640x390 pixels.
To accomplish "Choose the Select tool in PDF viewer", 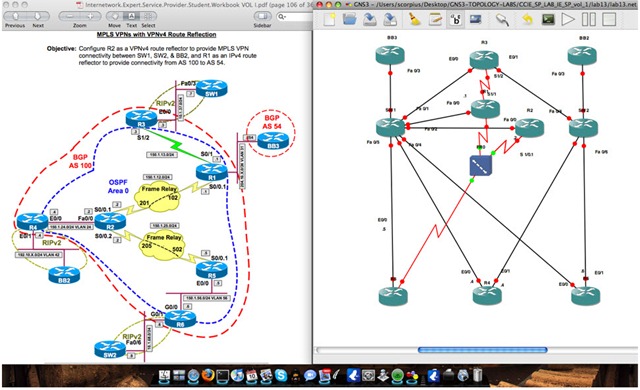I will [x=149, y=17].
